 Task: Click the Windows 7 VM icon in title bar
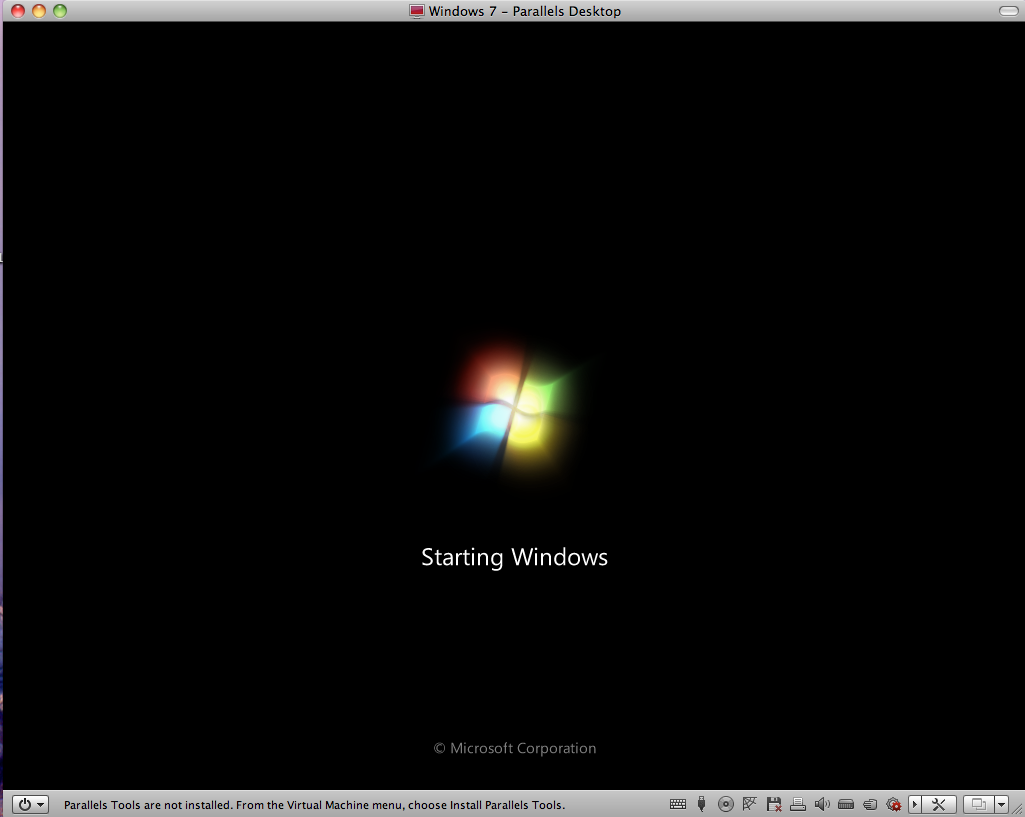click(416, 11)
